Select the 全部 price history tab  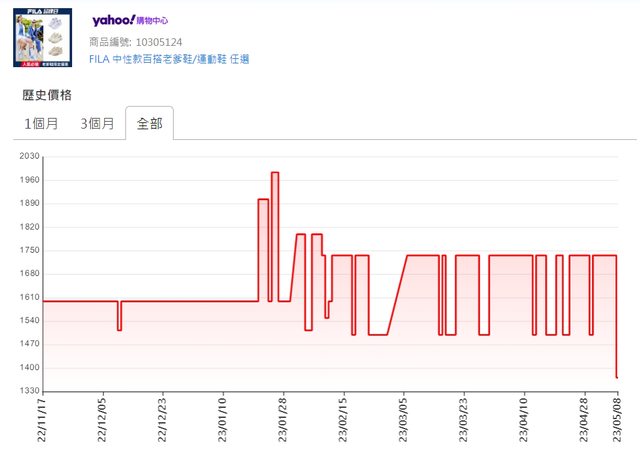tap(149, 124)
